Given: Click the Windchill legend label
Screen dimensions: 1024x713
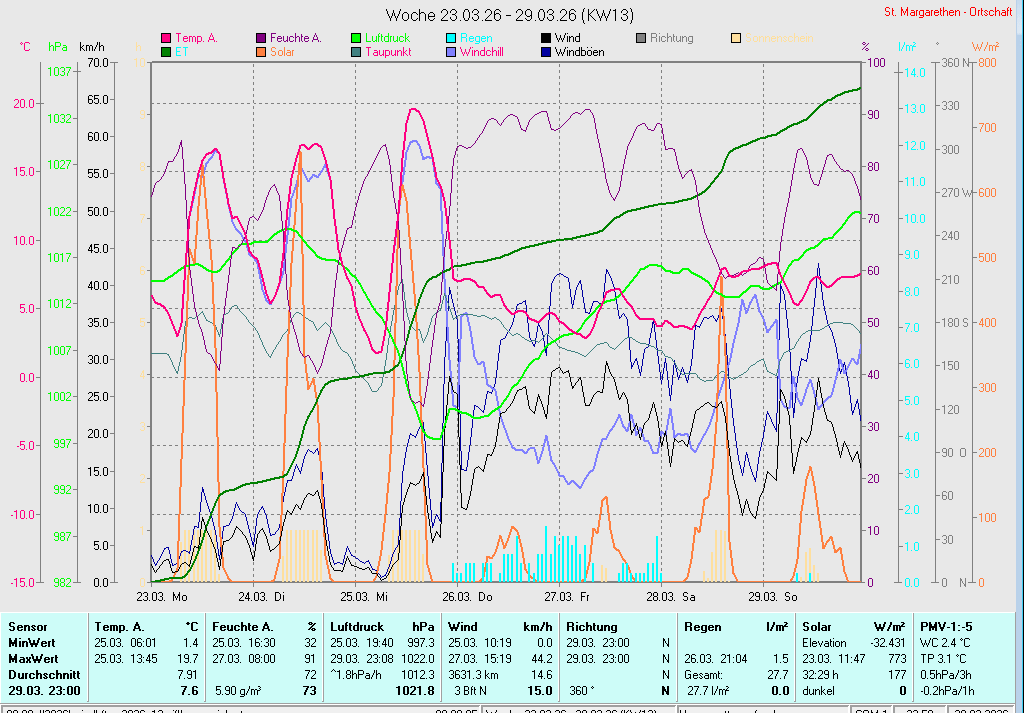Looking at the screenshot, I should click(x=482, y=51).
